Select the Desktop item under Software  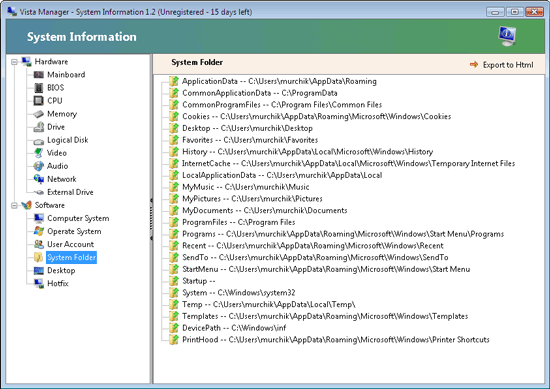61,270
